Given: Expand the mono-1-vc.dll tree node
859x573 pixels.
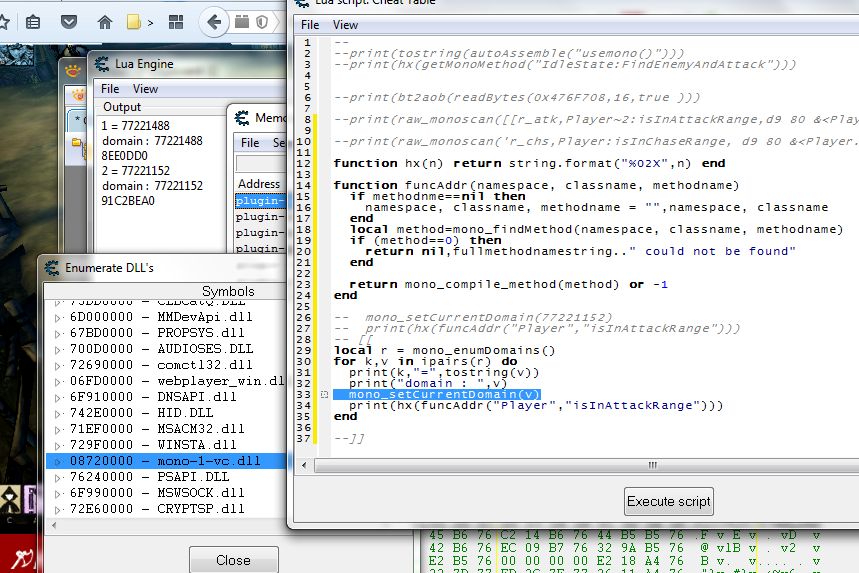Looking at the screenshot, I should point(57,461).
